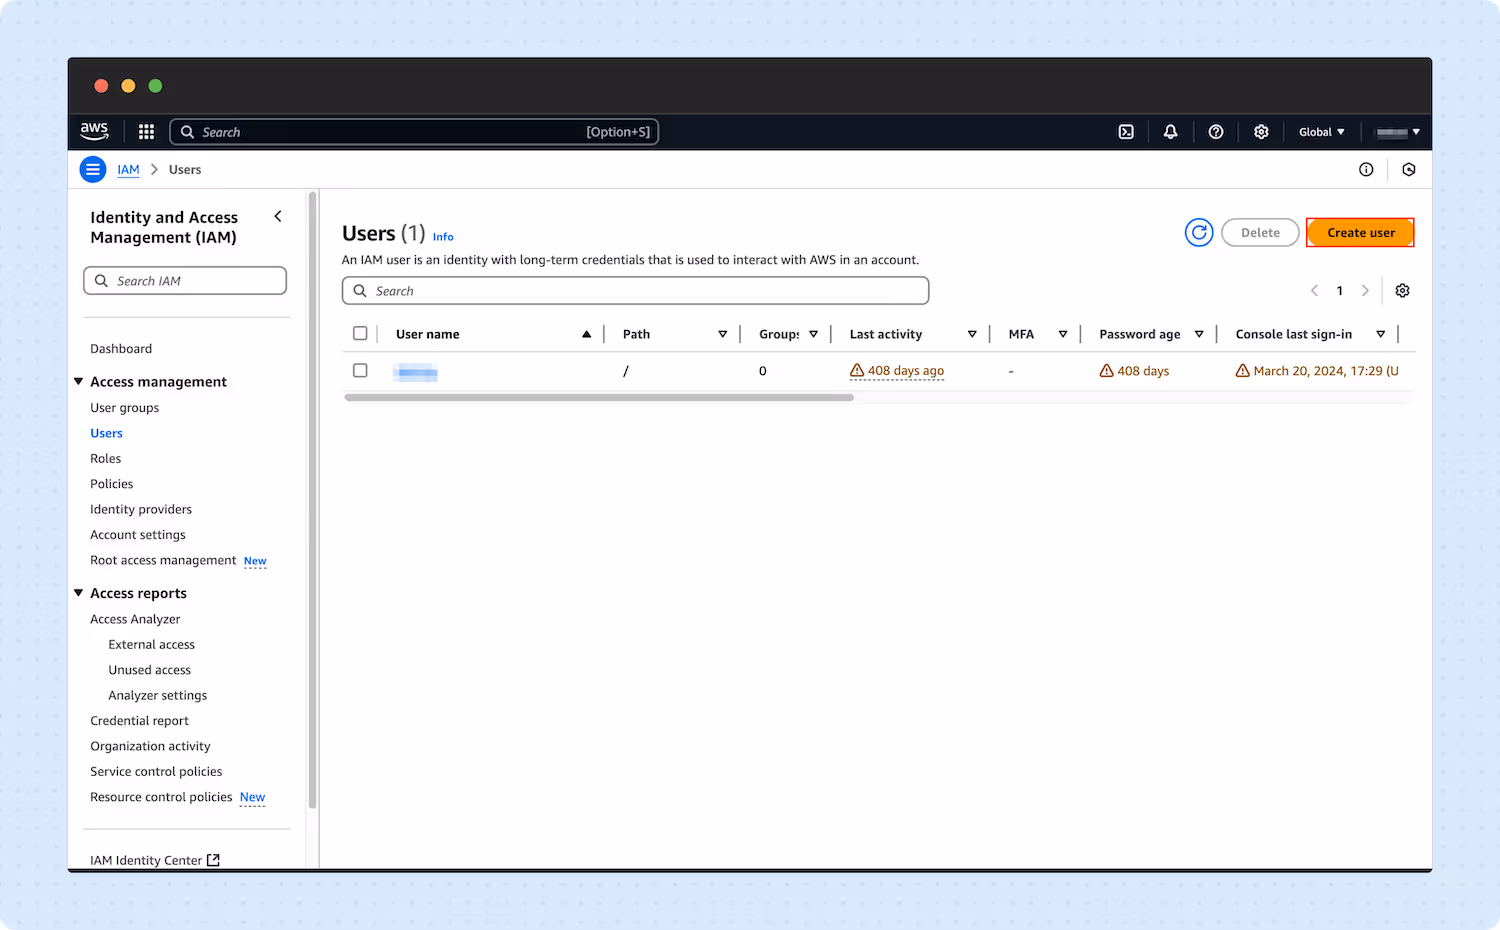Open the settings gear in the top navigation
This screenshot has width=1500, height=930.
pos(1261,131)
